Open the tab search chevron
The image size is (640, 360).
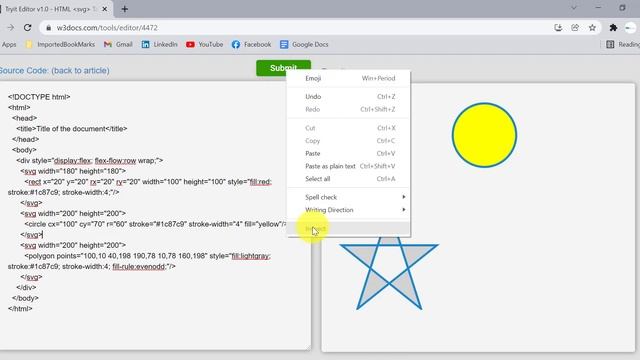[x=573, y=8]
